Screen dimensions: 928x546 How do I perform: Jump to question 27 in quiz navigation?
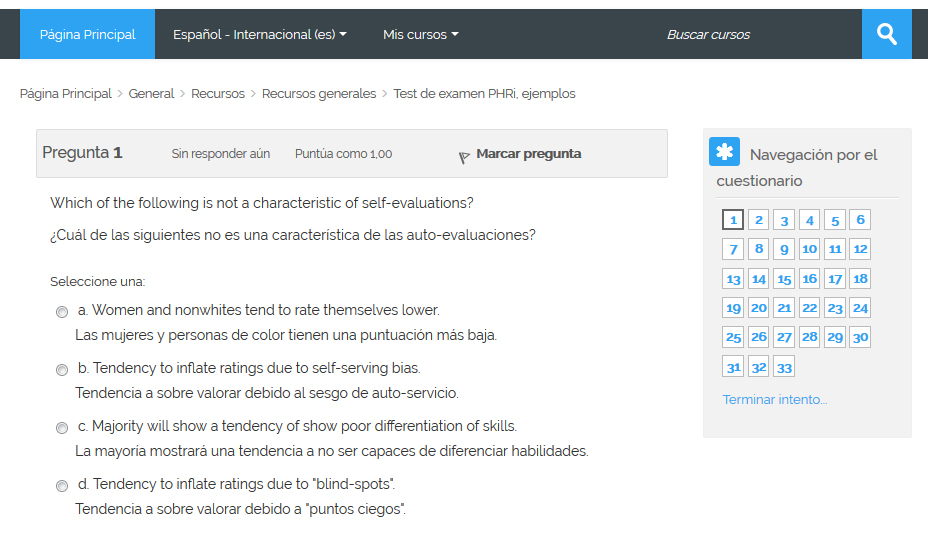pyautogui.click(x=784, y=337)
